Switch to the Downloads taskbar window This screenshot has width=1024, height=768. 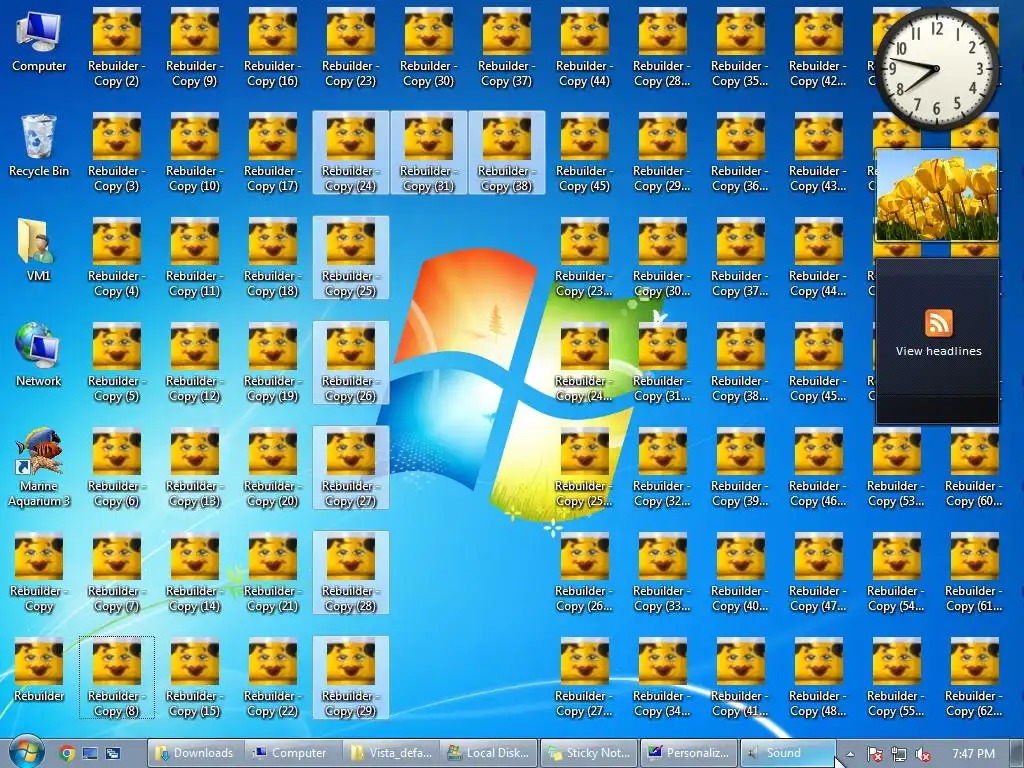pos(195,753)
